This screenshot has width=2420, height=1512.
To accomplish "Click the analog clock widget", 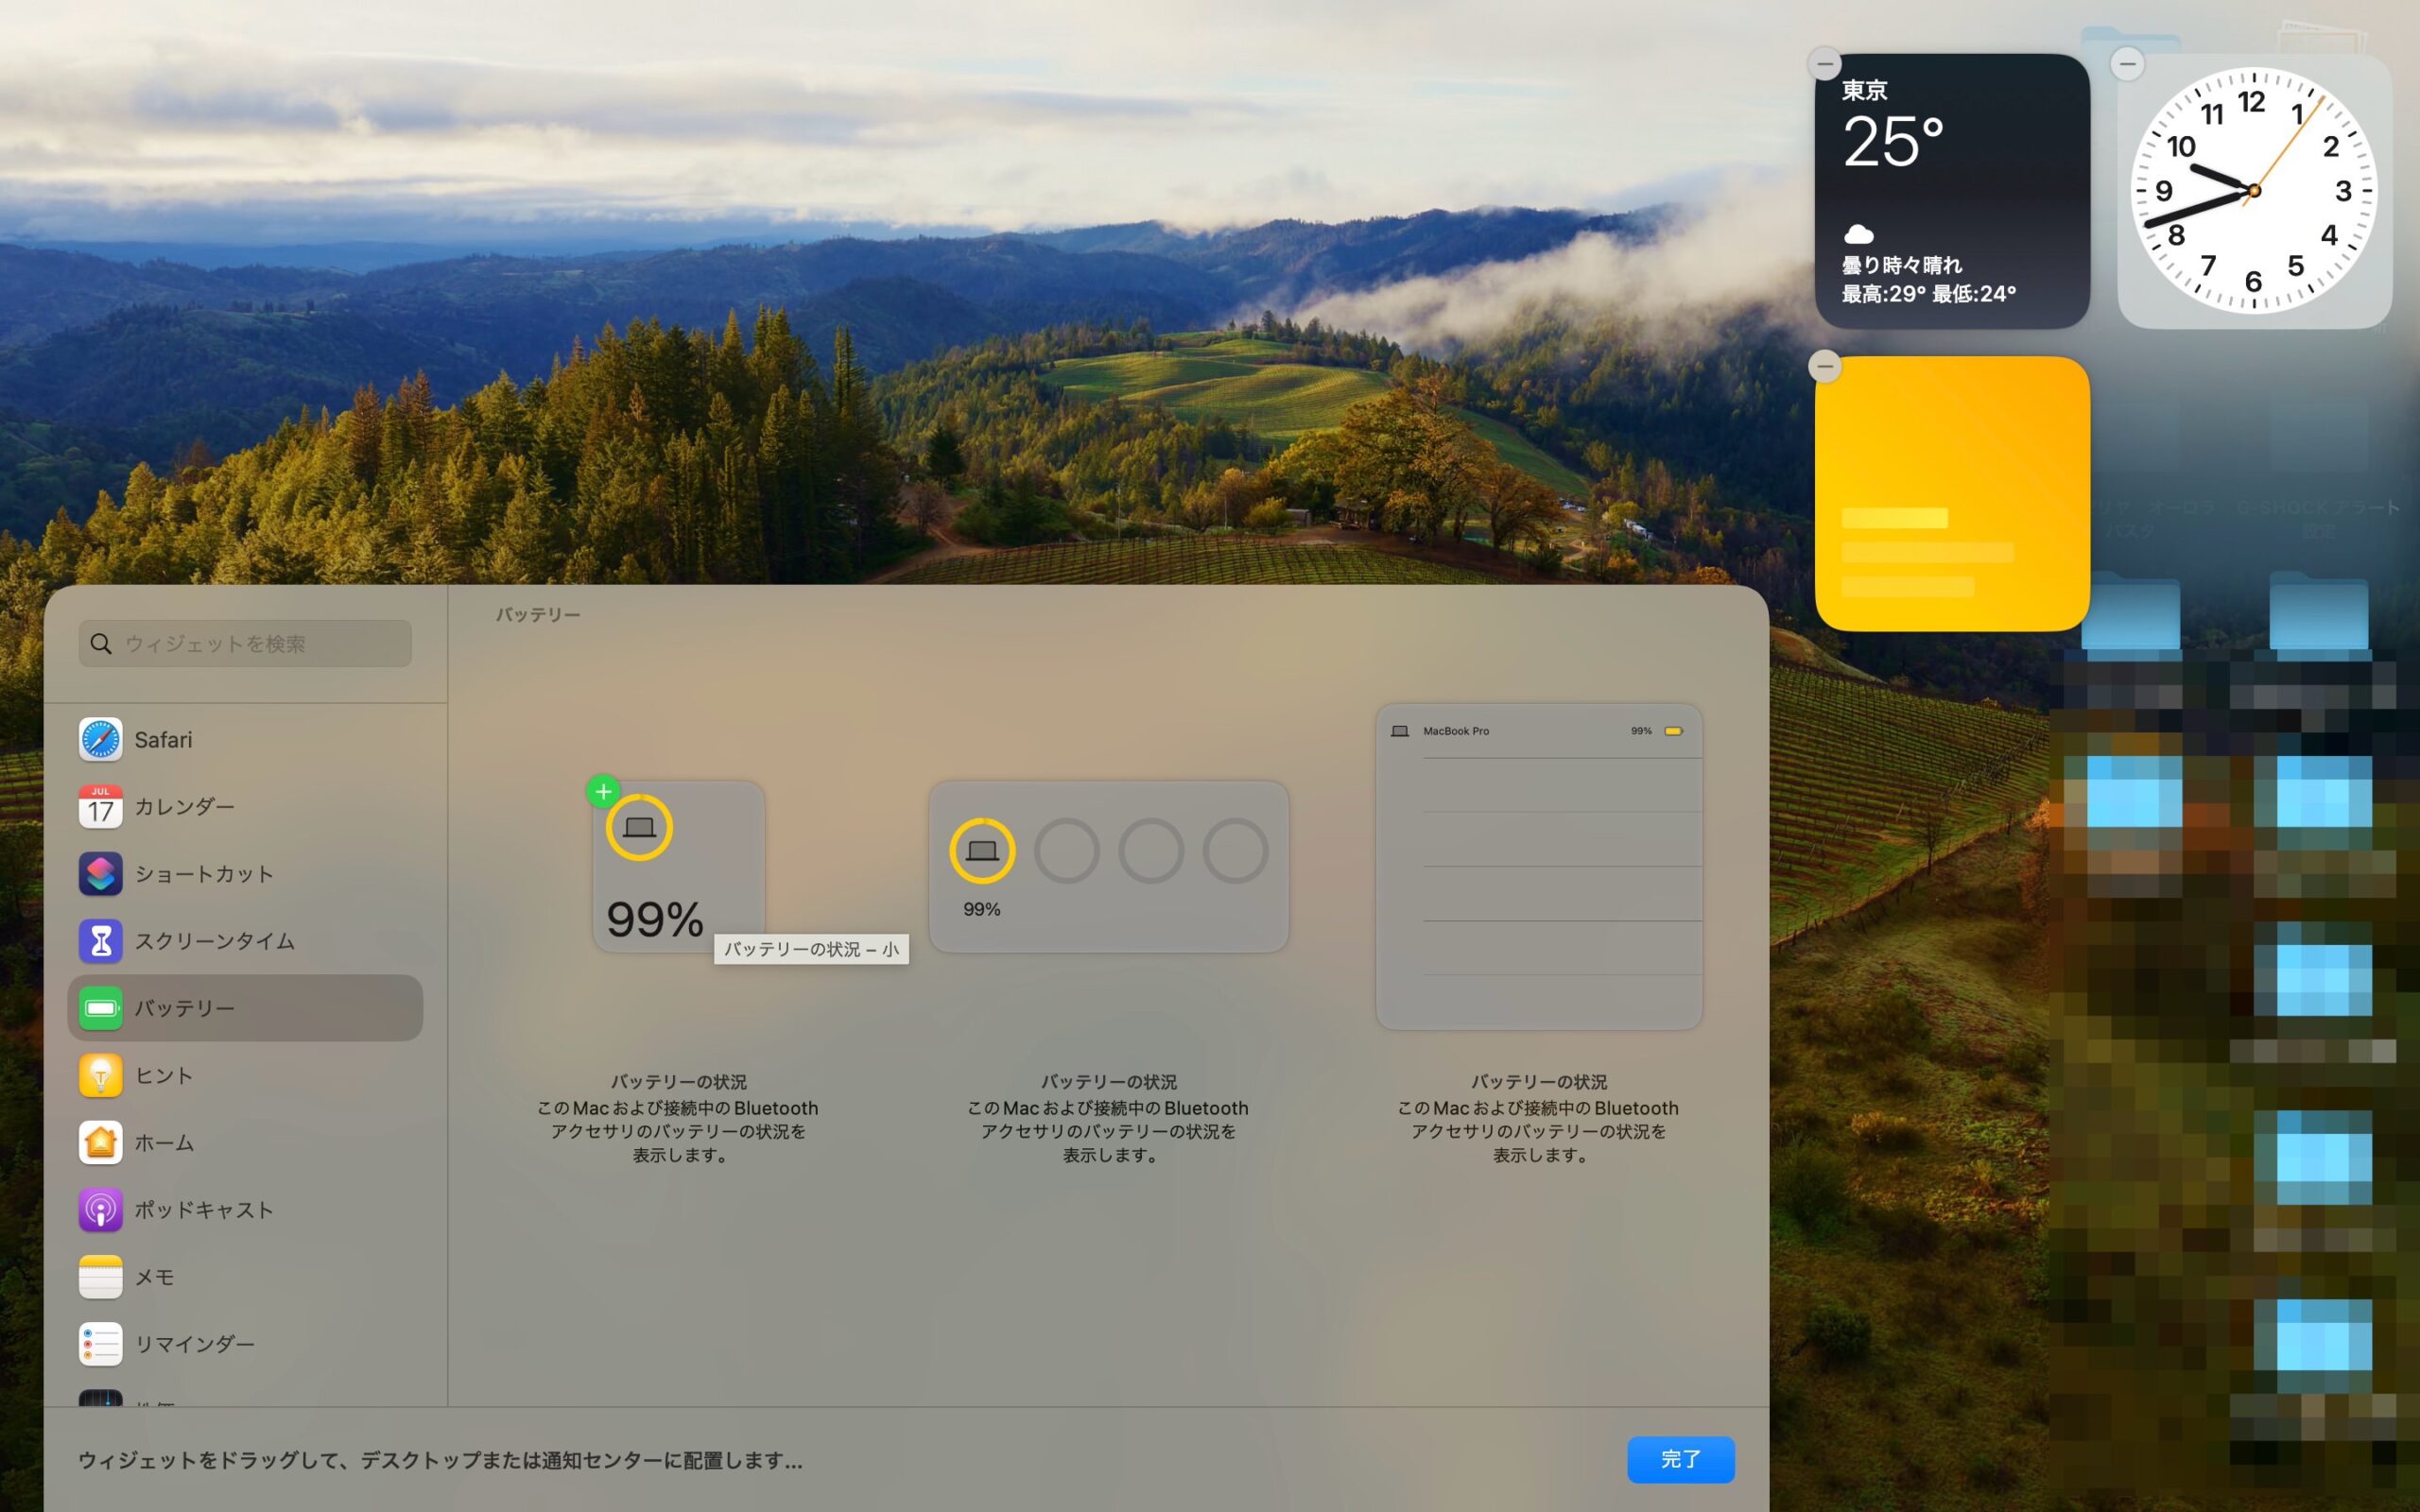I will (2254, 191).
